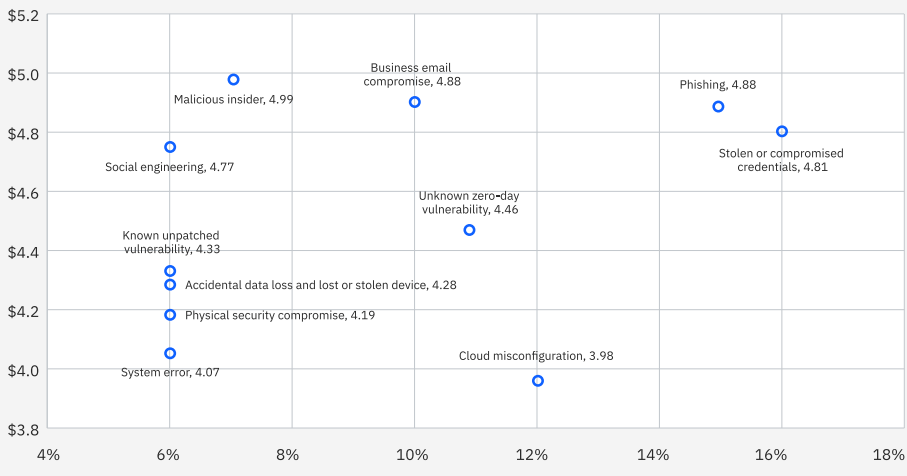Click the "Phishing, 4.88" text label
Viewport: 907px width, 476px height.
[717, 85]
